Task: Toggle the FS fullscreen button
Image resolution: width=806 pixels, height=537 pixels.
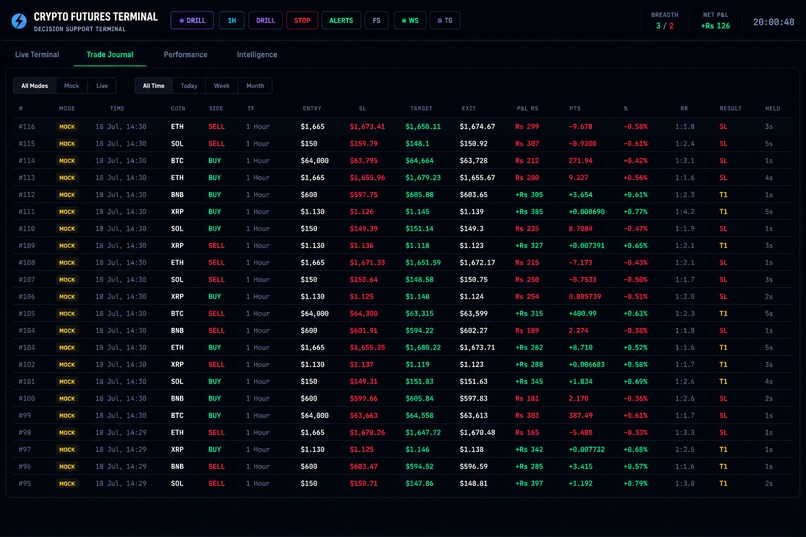Action: pos(376,21)
